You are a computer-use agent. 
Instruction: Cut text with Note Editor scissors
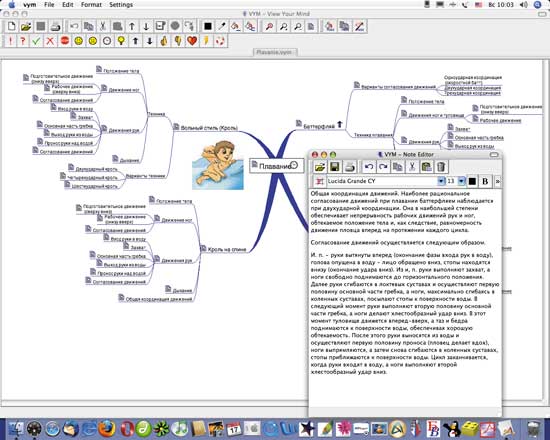point(412,167)
